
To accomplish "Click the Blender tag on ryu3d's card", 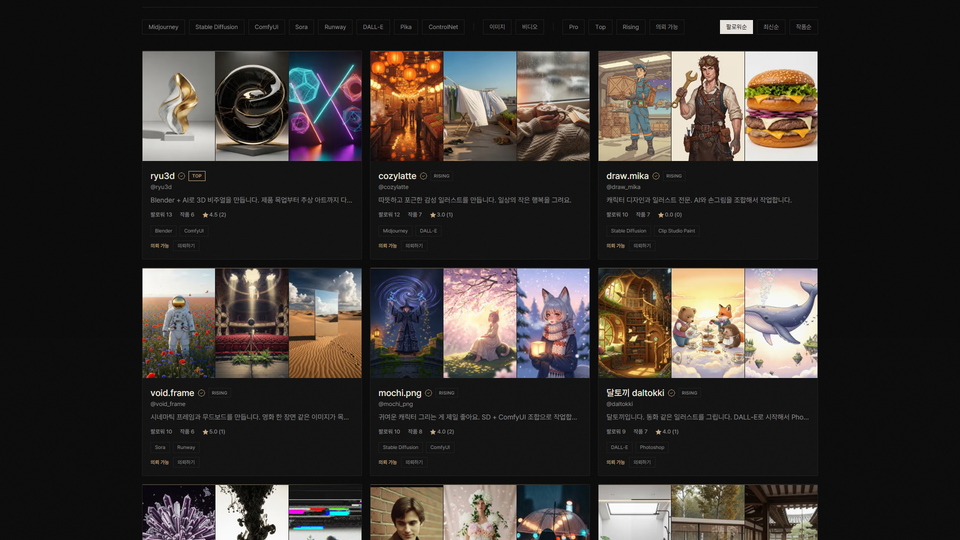I will click(163, 230).
